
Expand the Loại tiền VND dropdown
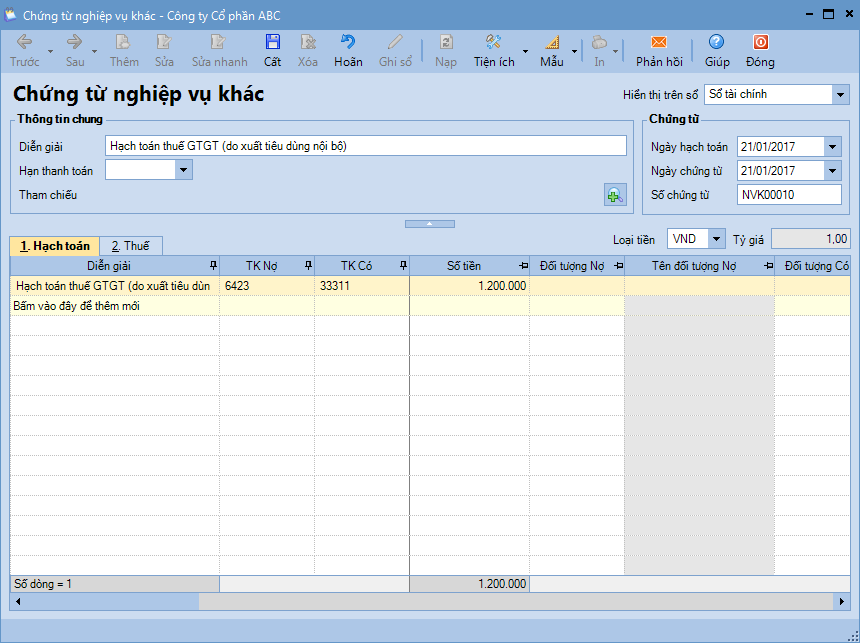click(x=716, y=239)
